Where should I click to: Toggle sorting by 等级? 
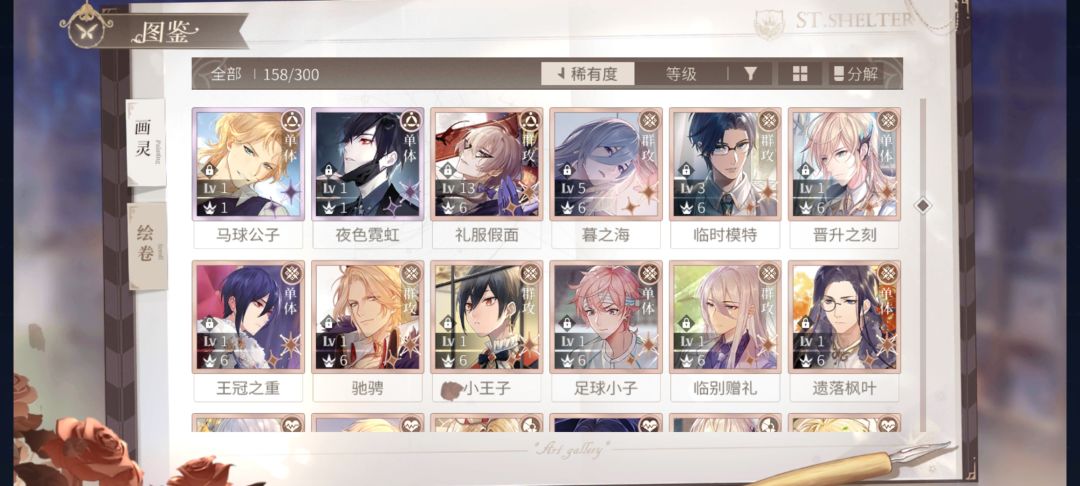click(x=681, y=74)
